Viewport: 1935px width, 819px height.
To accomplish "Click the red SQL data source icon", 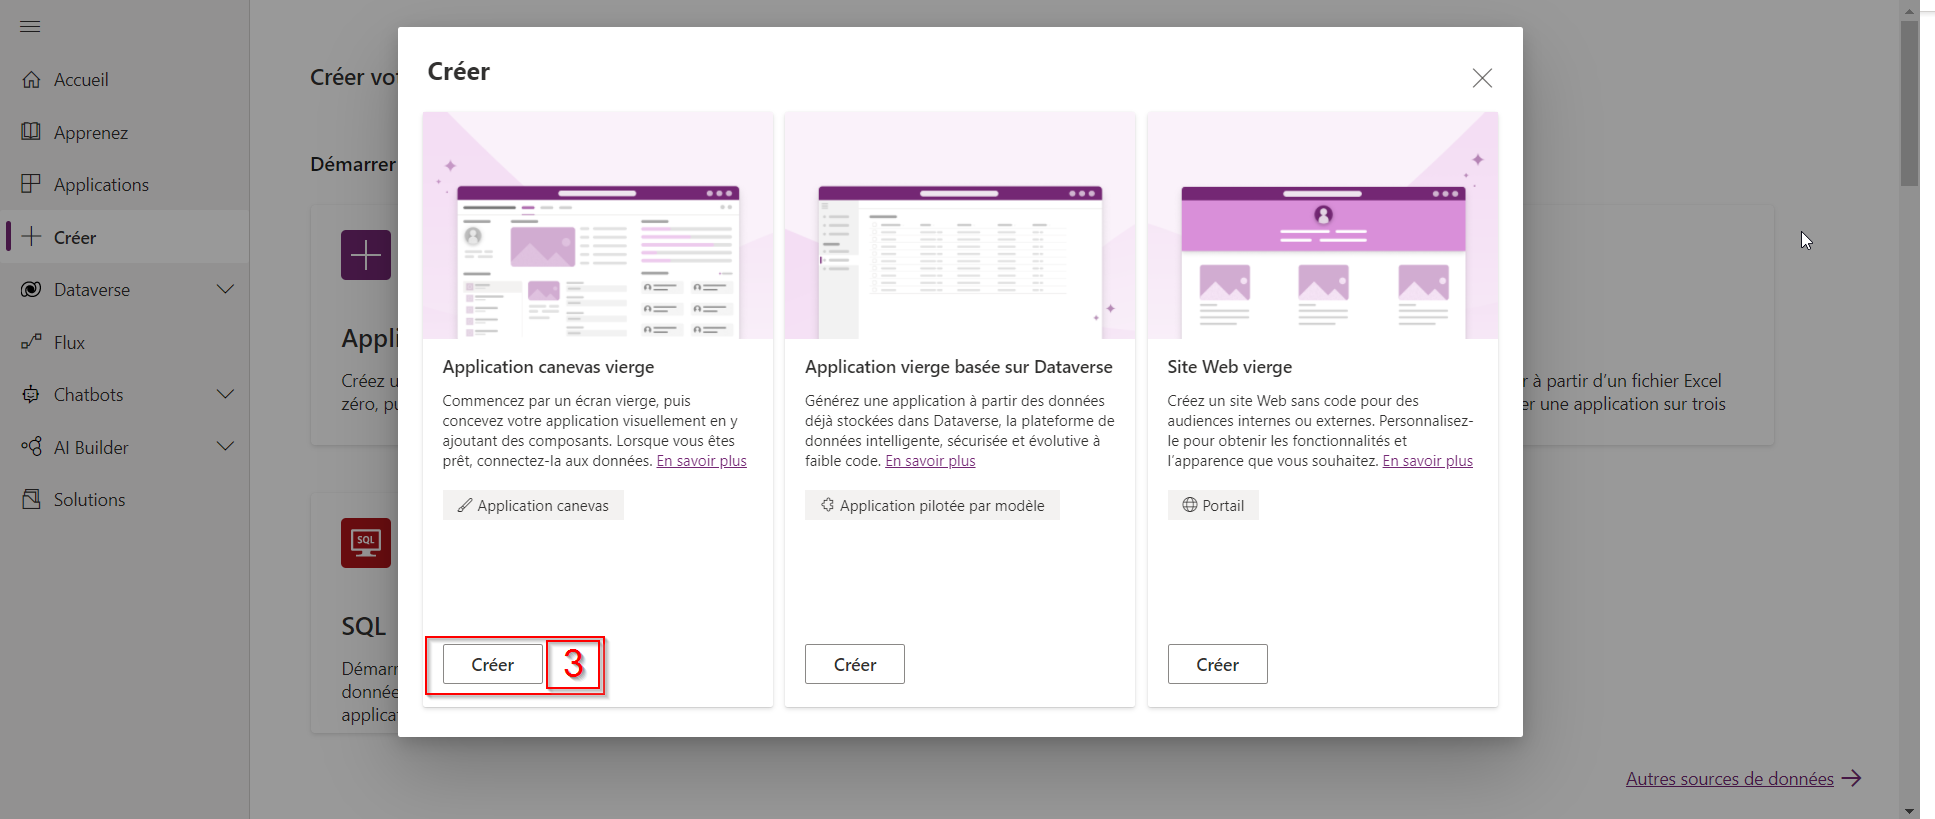I will pyautogui.click(x=365, y=543).
